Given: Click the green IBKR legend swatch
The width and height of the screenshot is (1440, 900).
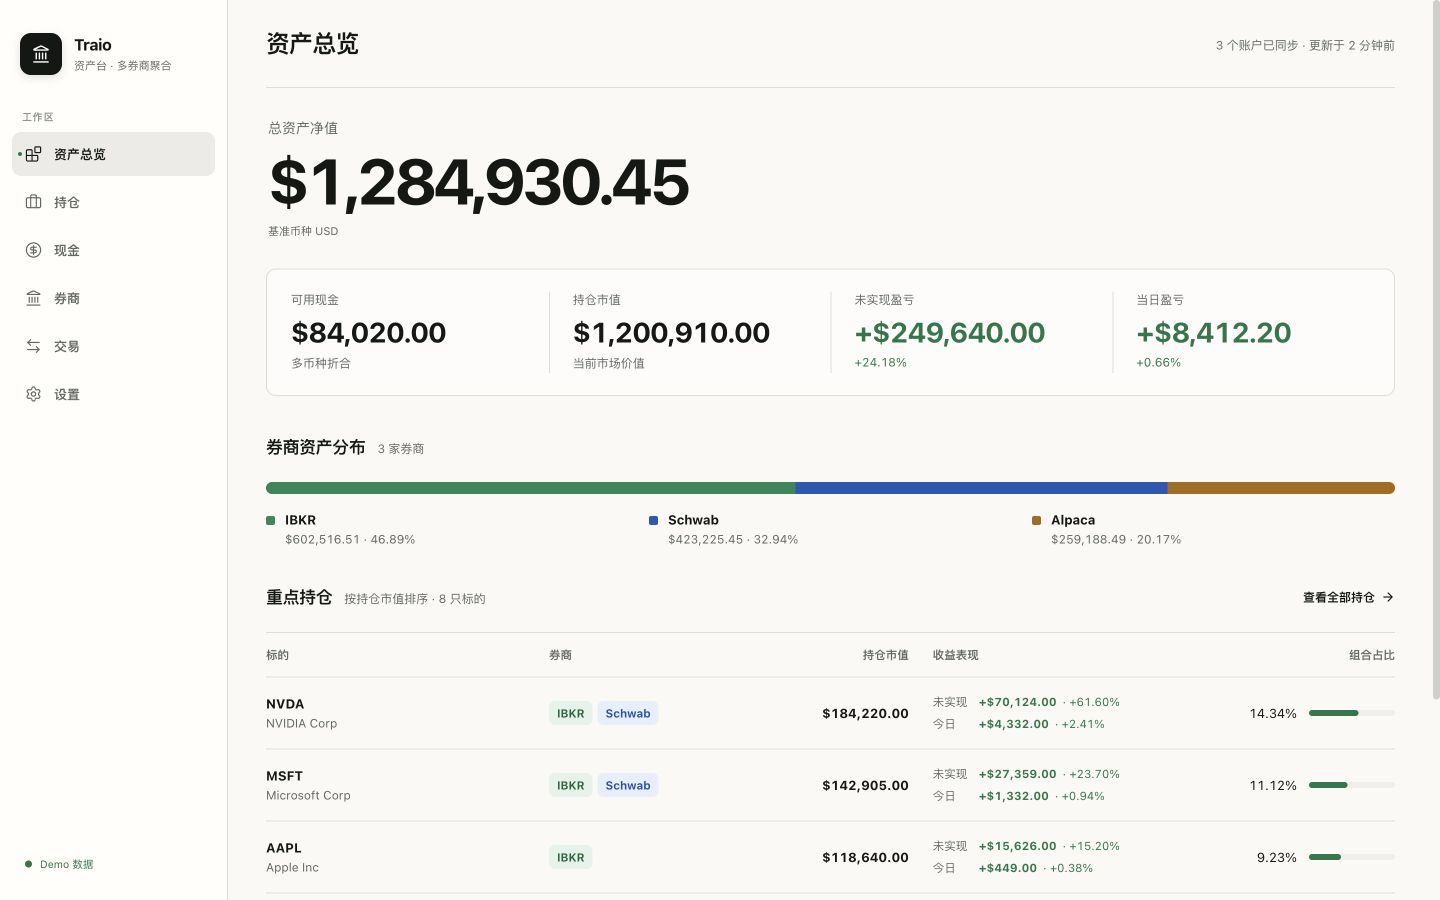Looking at the screenshot, I should (x=270, y=520).
